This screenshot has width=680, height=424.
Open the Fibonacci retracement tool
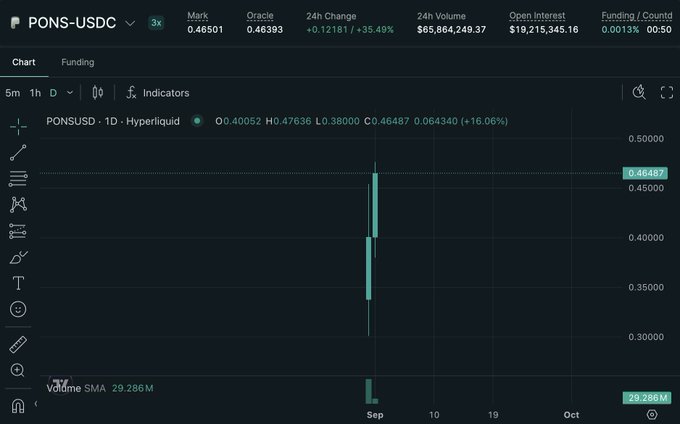pyautogui.click(x=18, y=178)
